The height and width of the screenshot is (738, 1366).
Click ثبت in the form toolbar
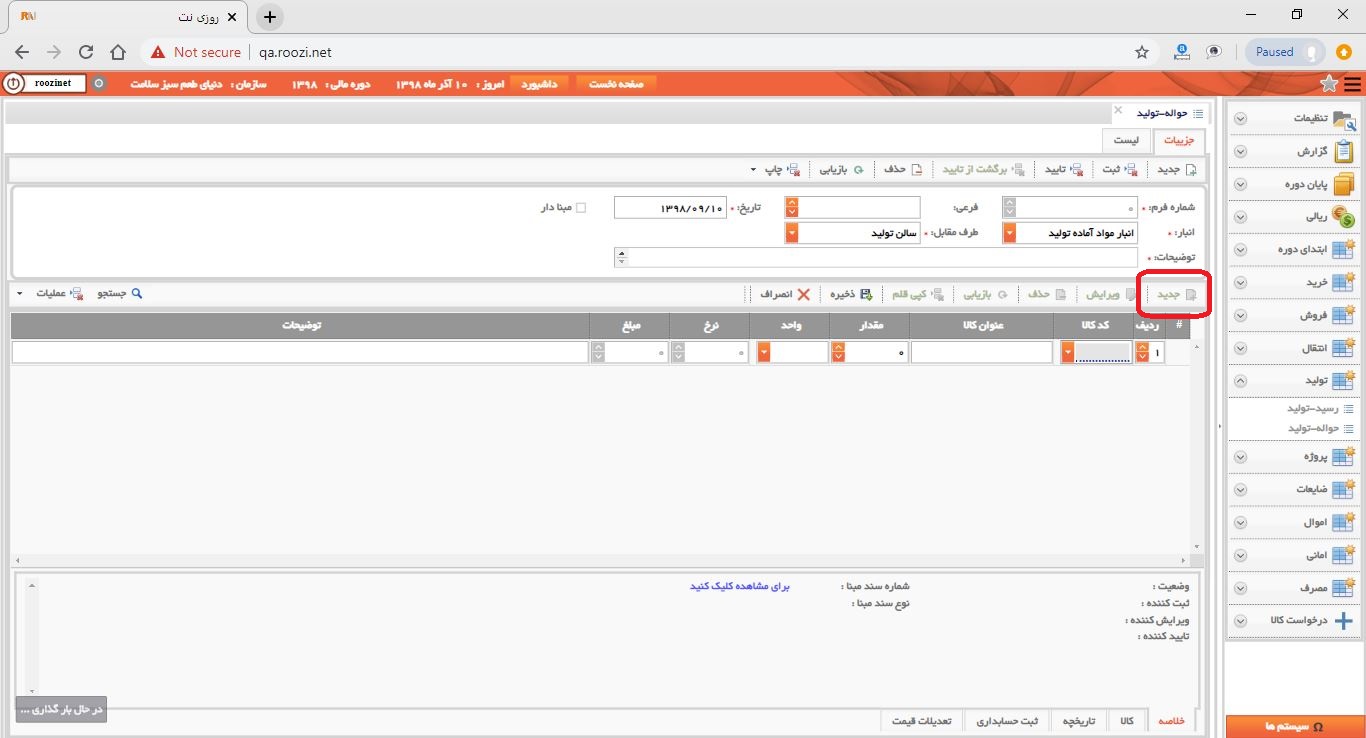1119,169
